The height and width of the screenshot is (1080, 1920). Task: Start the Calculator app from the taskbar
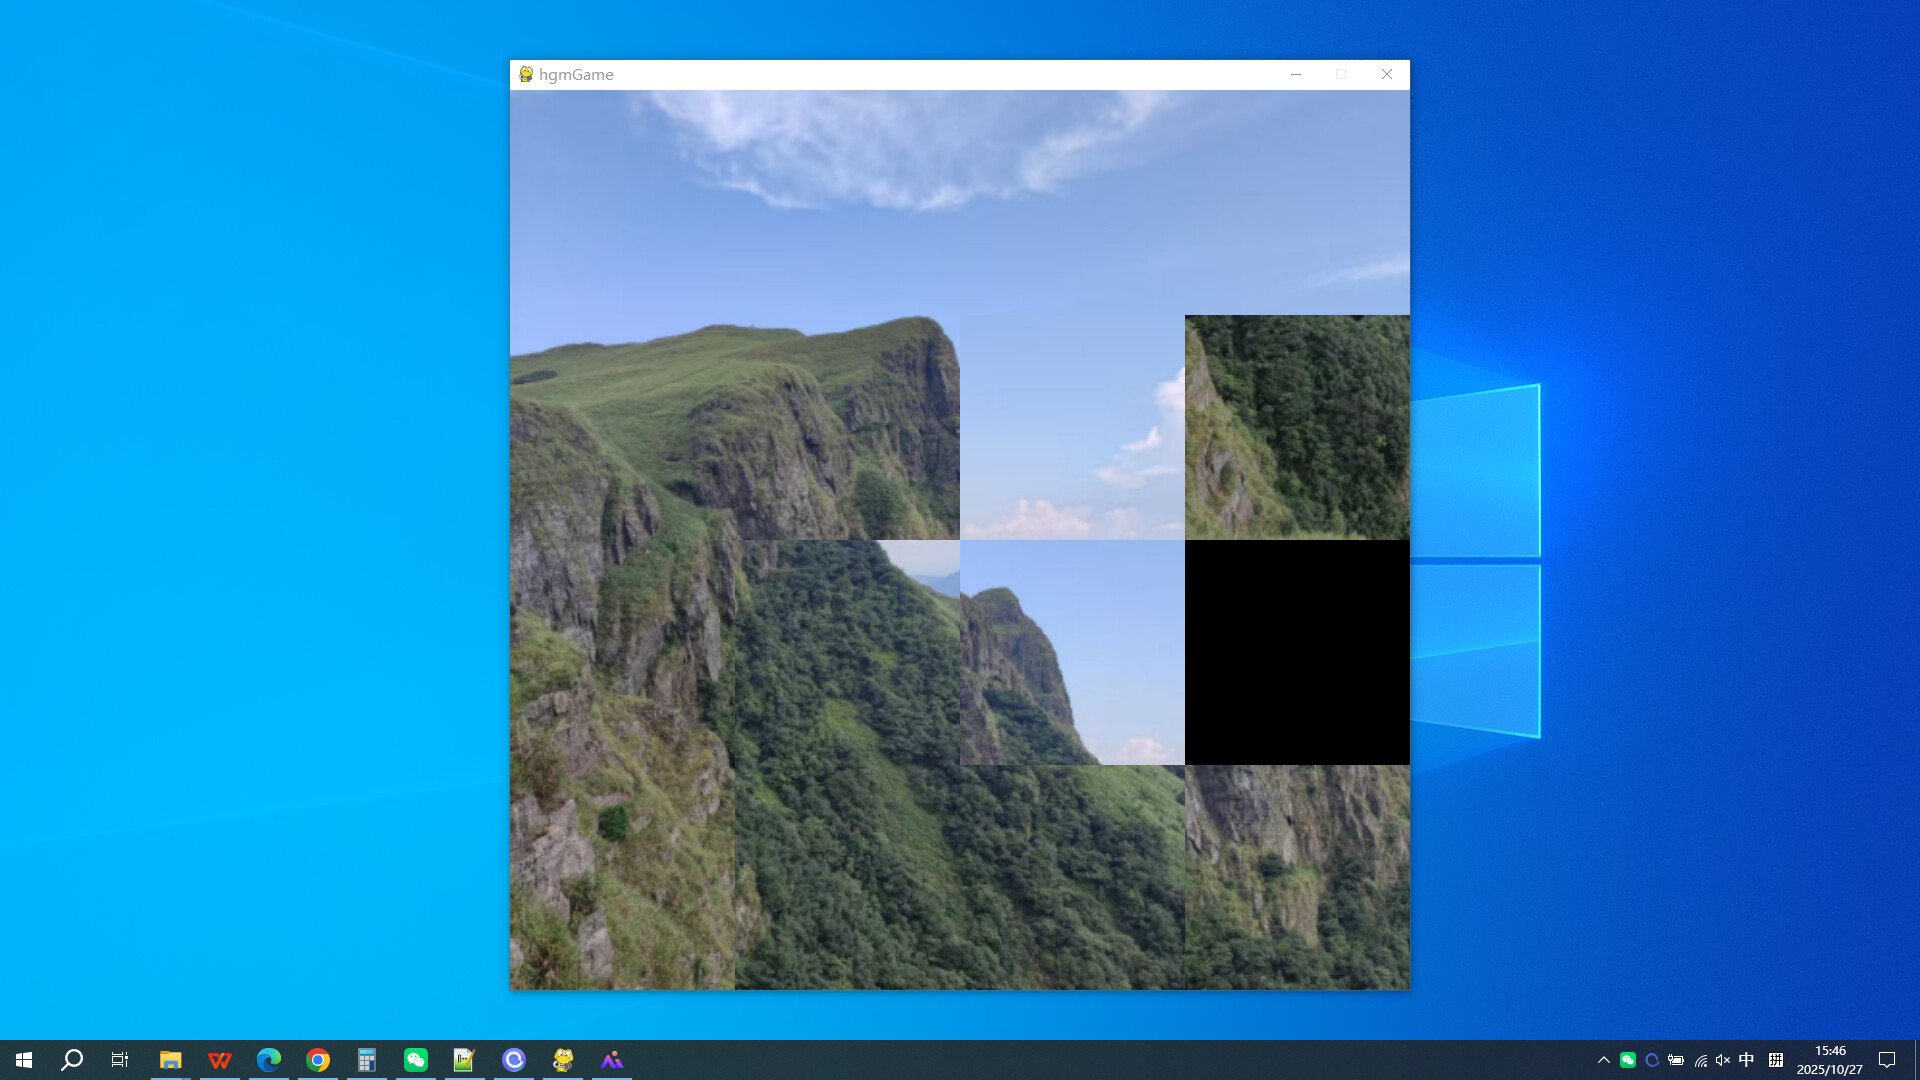(x=367, y=1060)
